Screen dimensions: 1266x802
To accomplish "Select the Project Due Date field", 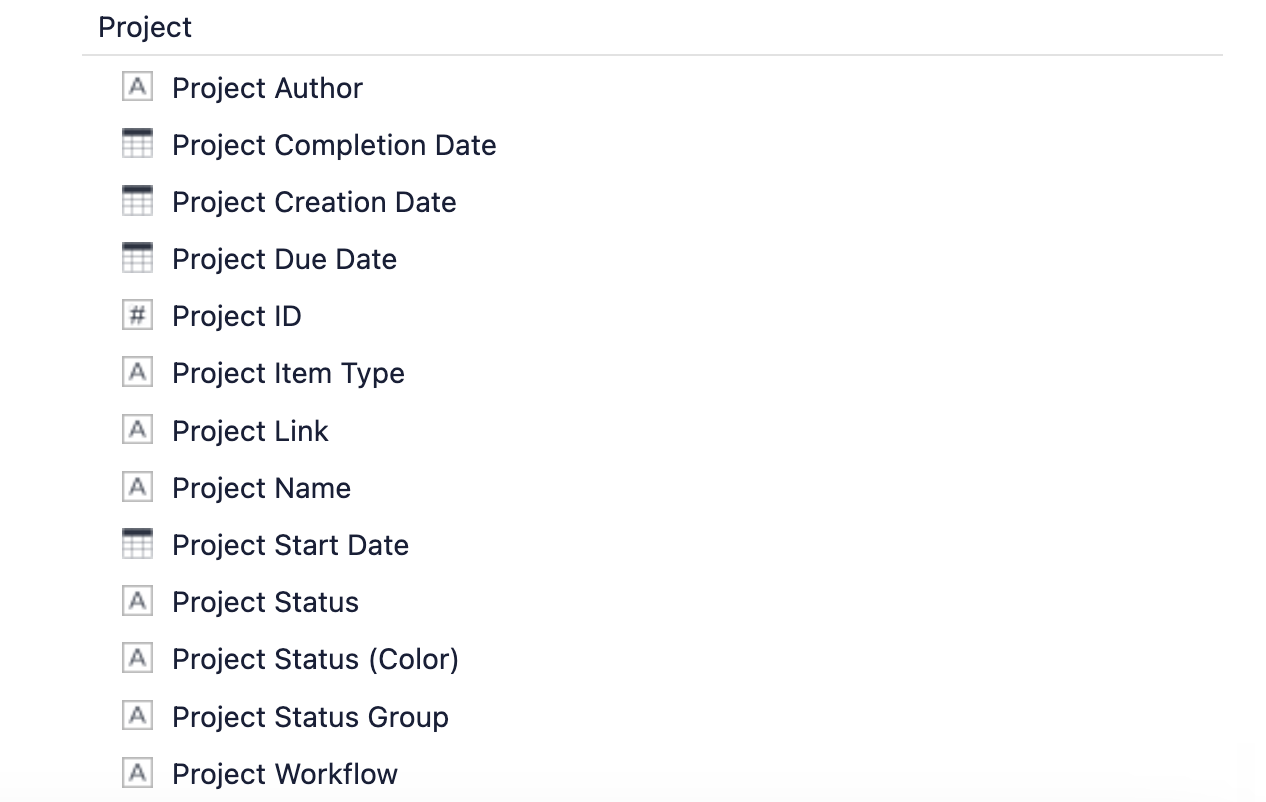I will point(284,259).
